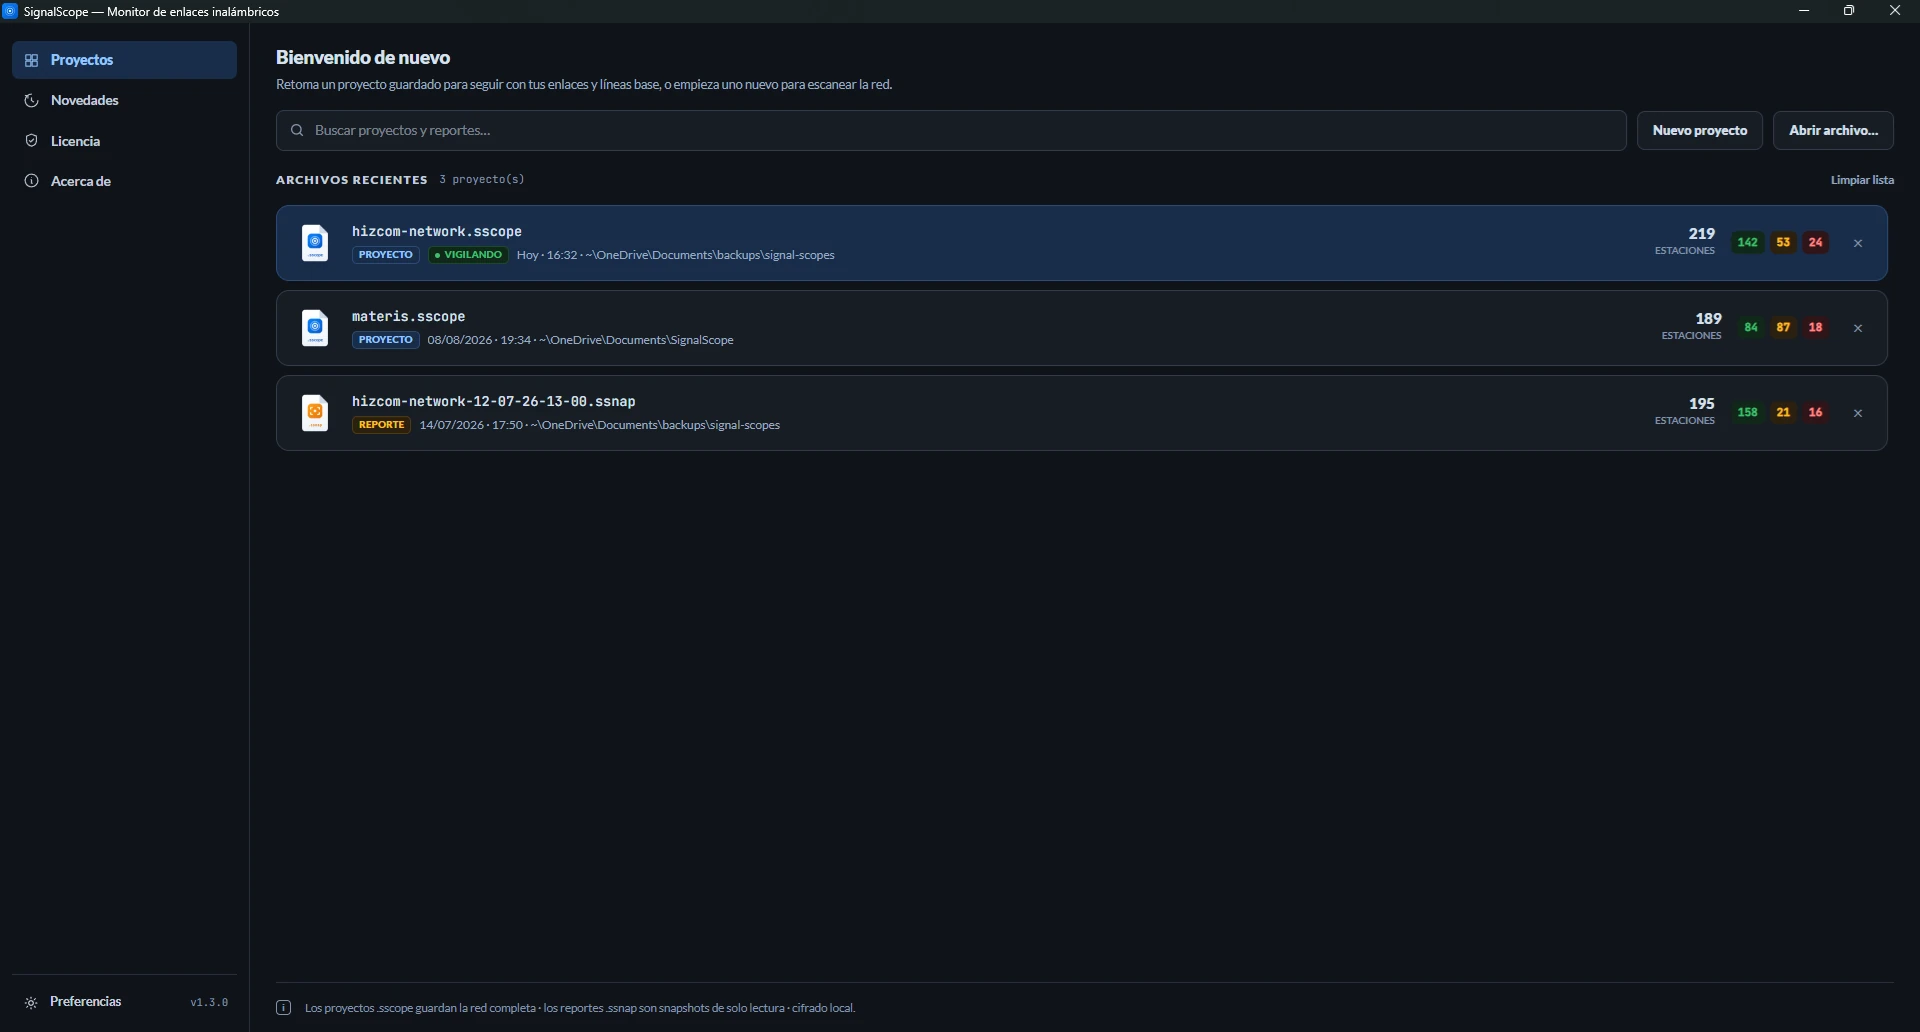Click PROYECTO tag on materis.sscope row
This screenshot has height=1032, width=1920.
(x=386, y=340)
